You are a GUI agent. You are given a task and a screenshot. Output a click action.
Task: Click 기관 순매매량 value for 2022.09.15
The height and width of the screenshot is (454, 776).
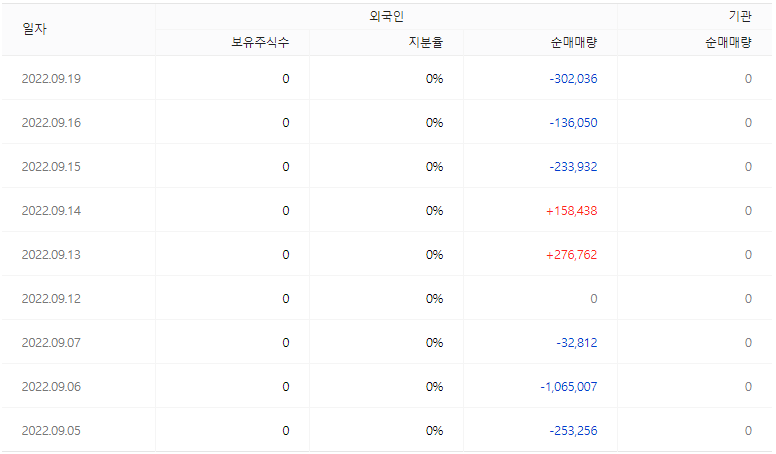pos(748,167)
